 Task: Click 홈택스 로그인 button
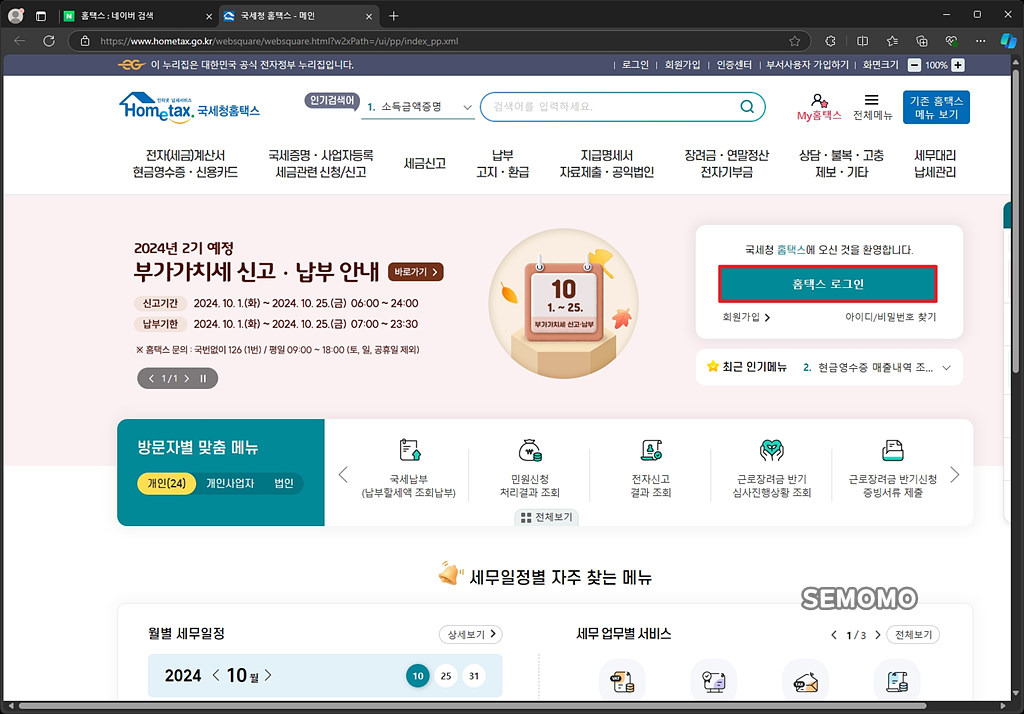pyautogui.click(x=828, y=284)
